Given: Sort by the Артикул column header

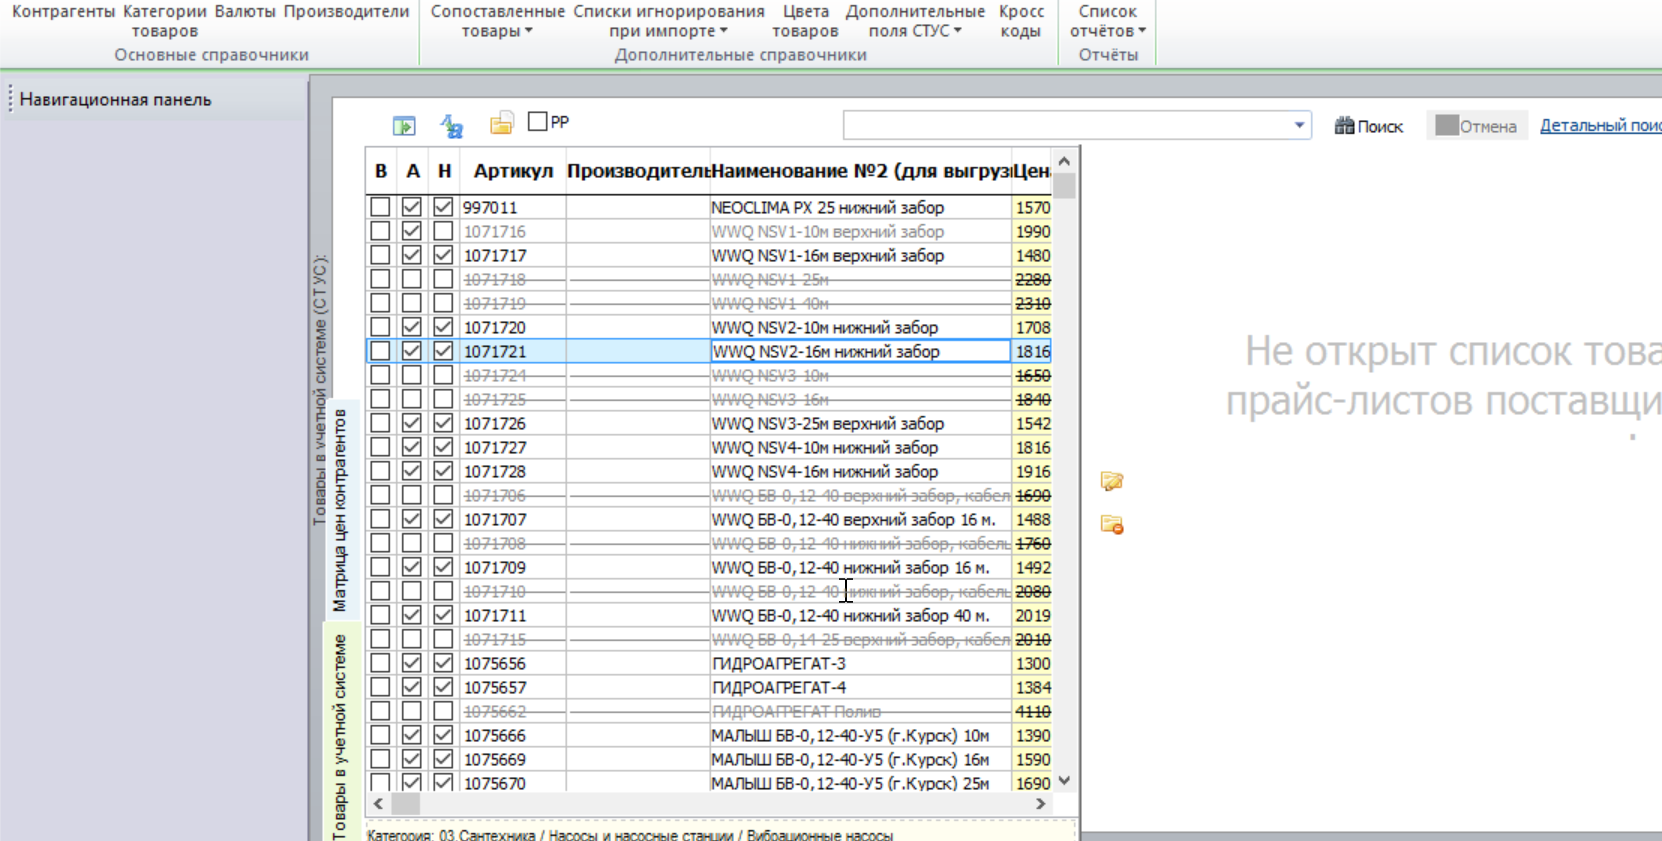Looking at the screenshot, I should 513,171.
